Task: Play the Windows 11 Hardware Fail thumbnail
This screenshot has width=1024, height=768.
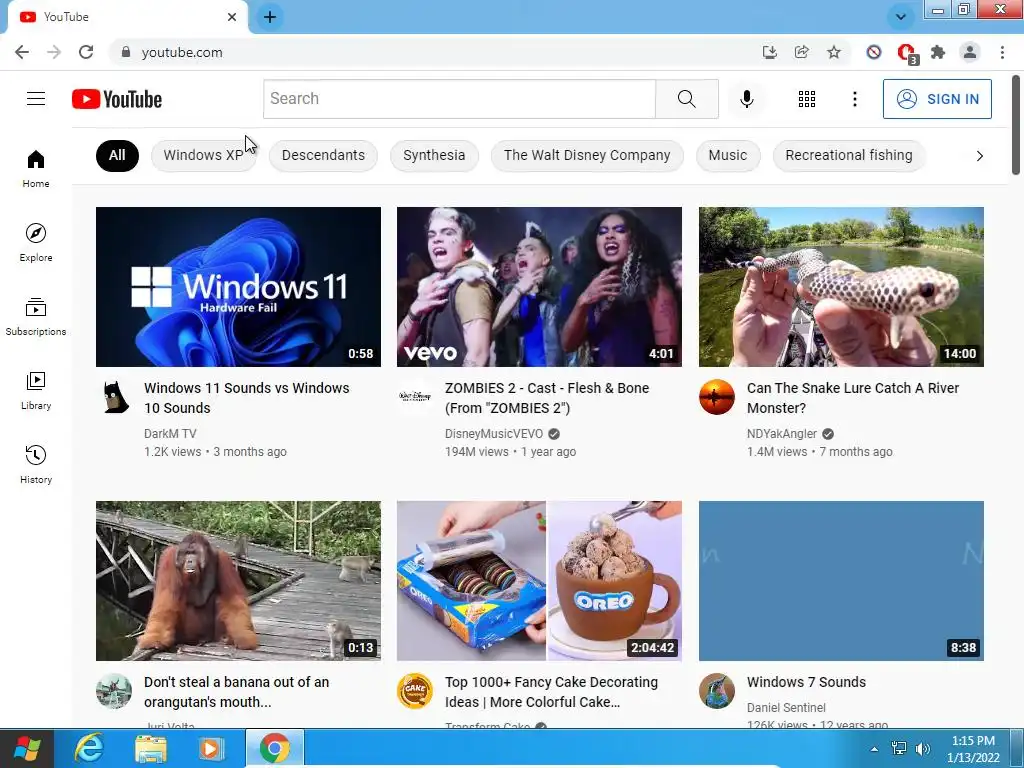Action: [238, 287]
